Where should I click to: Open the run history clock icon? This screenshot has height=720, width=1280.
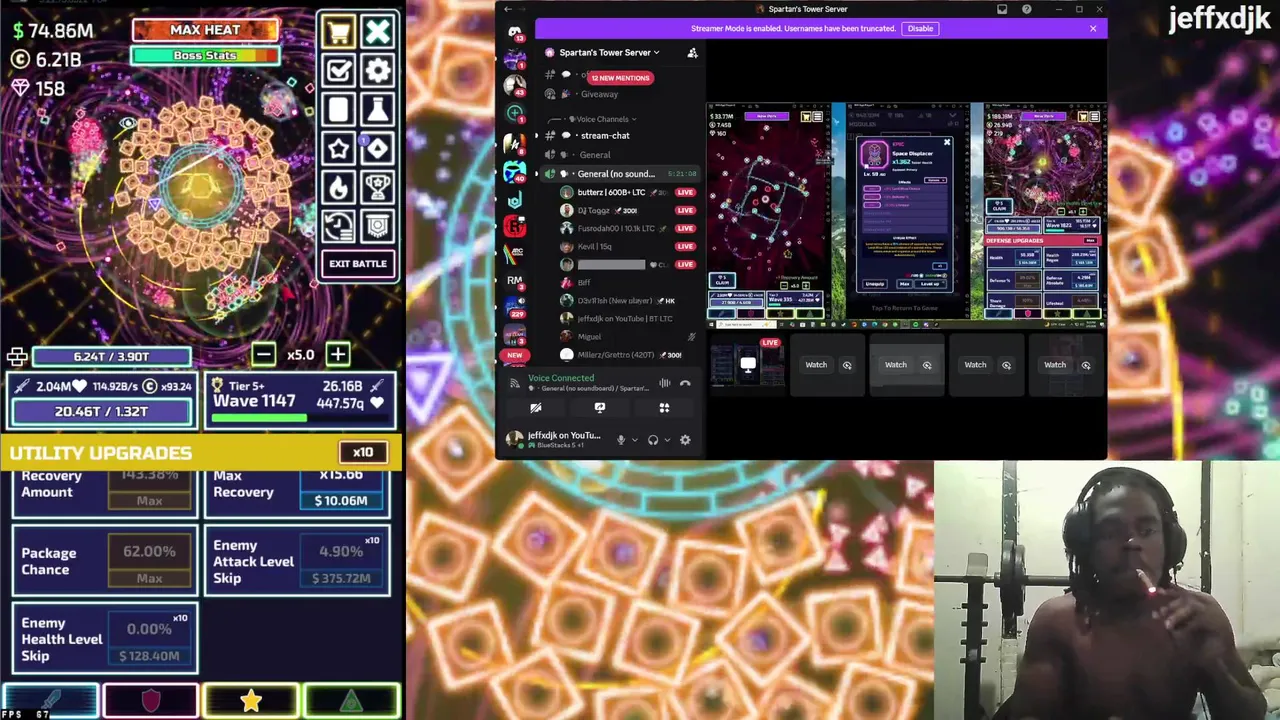[x=338, y=227]
